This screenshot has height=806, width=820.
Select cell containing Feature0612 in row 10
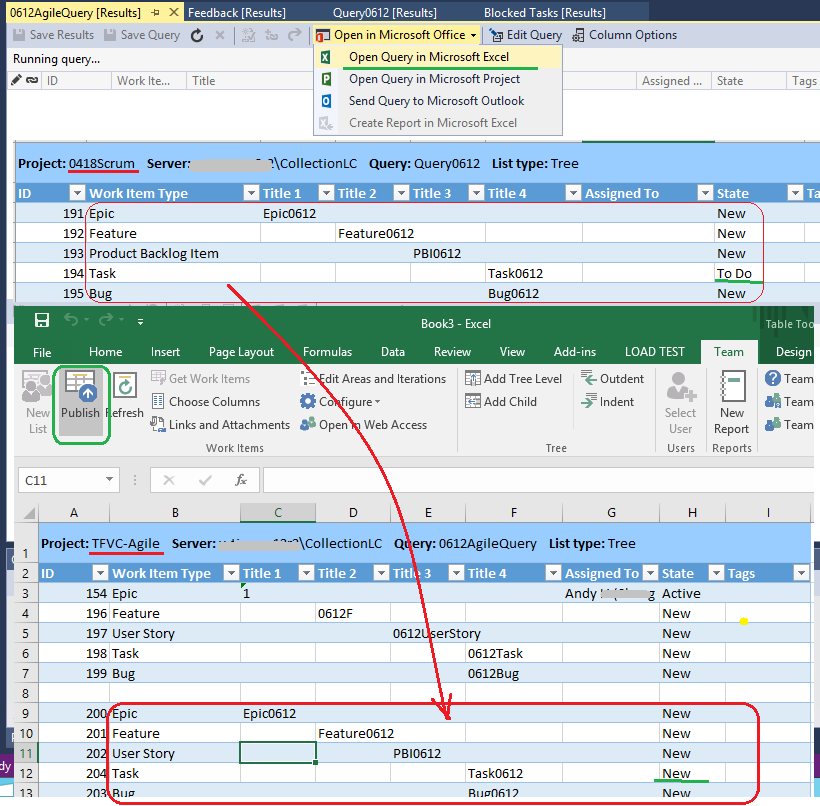(x=352, y=734)
